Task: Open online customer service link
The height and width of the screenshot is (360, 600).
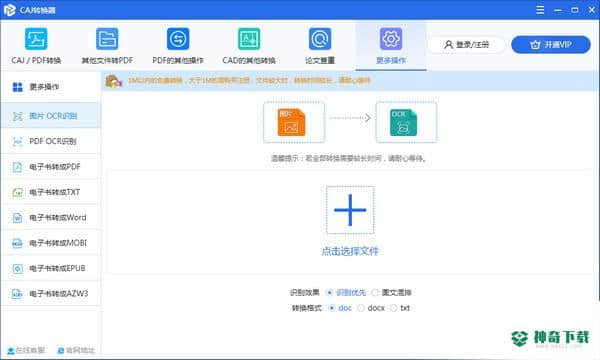Action: click(26, 350)
